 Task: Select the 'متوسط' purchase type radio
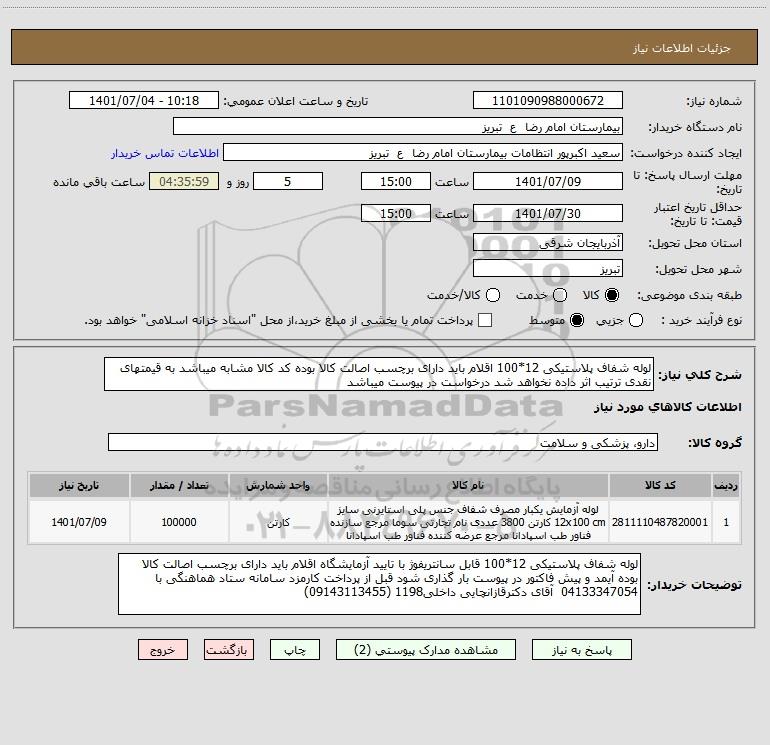point(577,320)
